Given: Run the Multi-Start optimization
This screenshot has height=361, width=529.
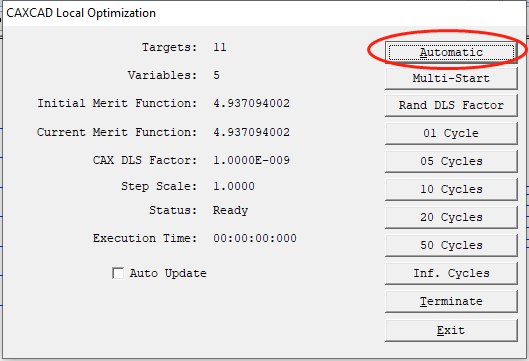Looking at the screenshot, I should [x=451, y=78].
